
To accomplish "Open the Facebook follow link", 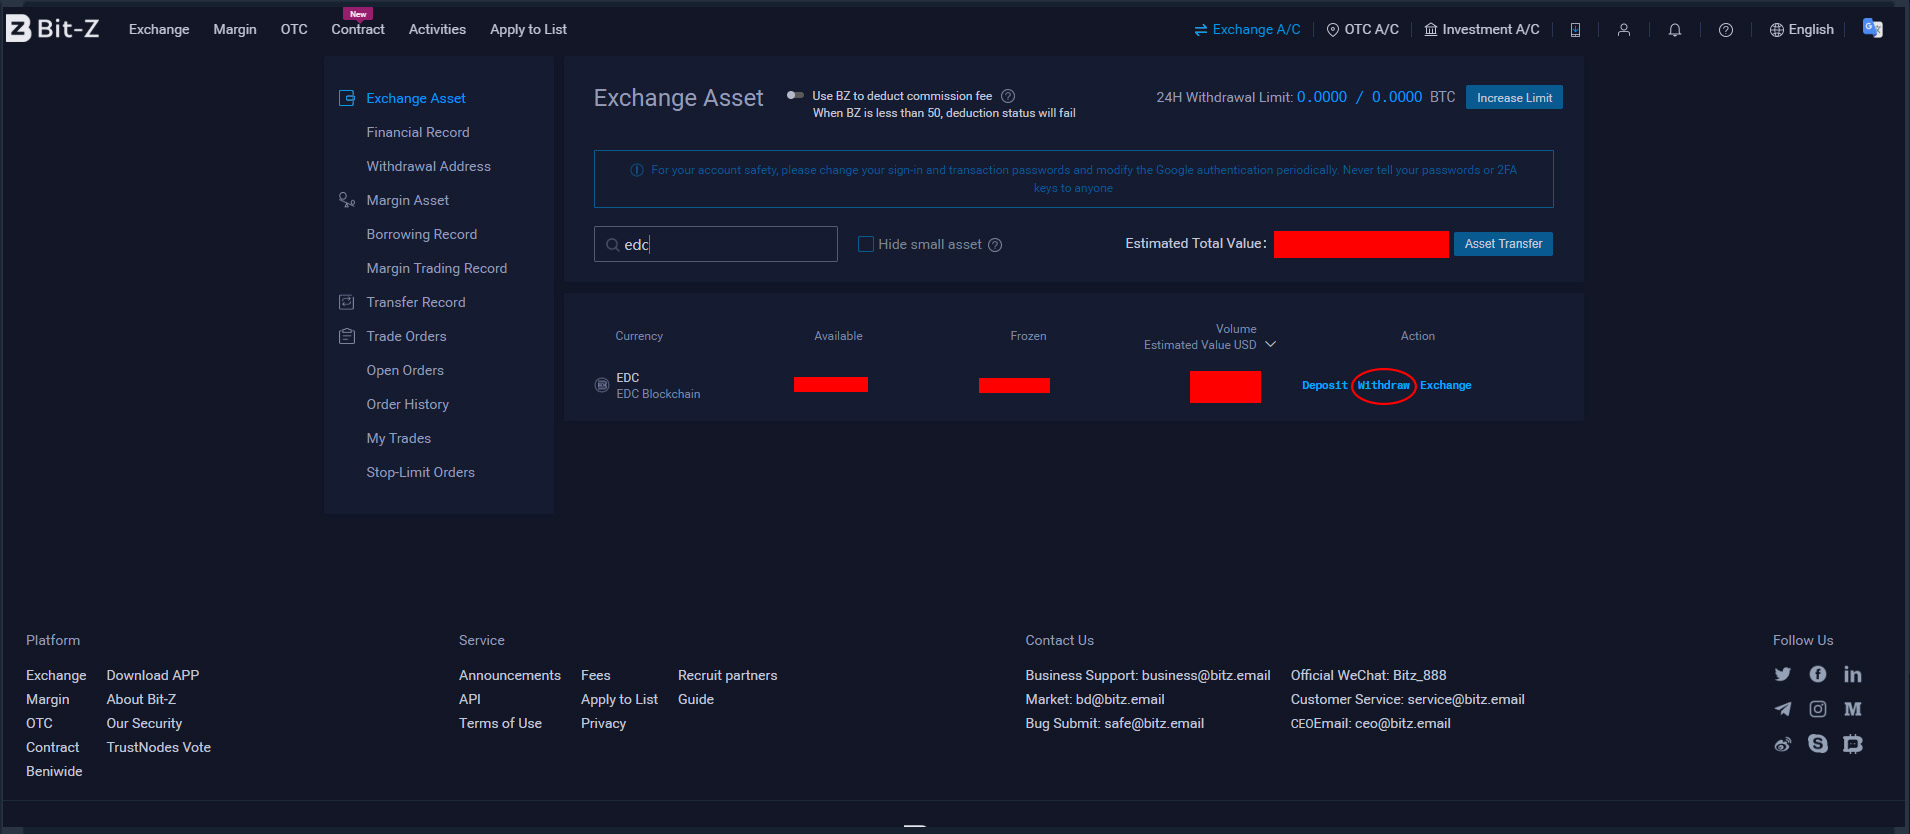I will [x=1818, y=674].
